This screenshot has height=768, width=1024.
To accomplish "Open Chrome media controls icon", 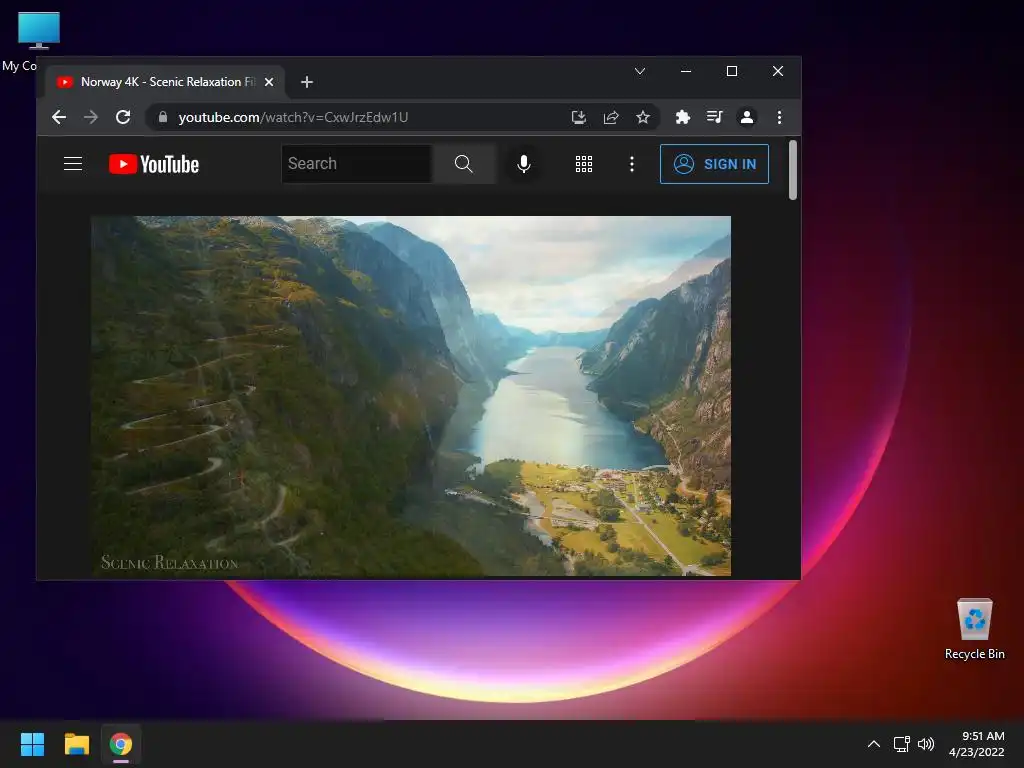I will click(714, 117).
